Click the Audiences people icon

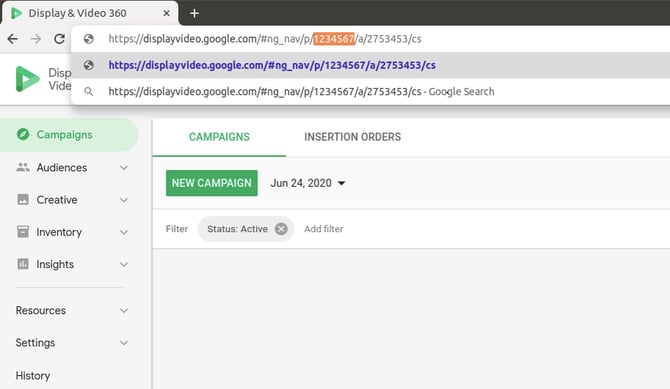click(23, 167)
